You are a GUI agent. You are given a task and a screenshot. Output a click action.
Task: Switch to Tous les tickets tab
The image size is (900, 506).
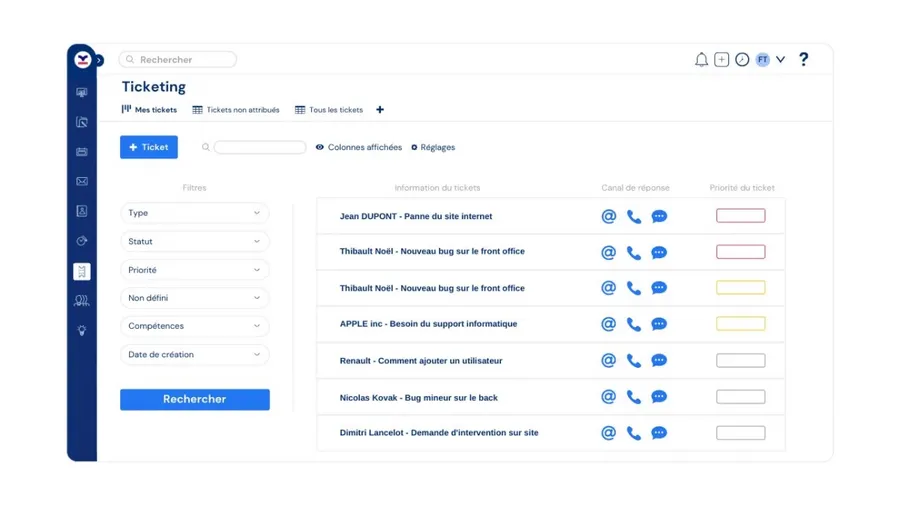(329, 110)
